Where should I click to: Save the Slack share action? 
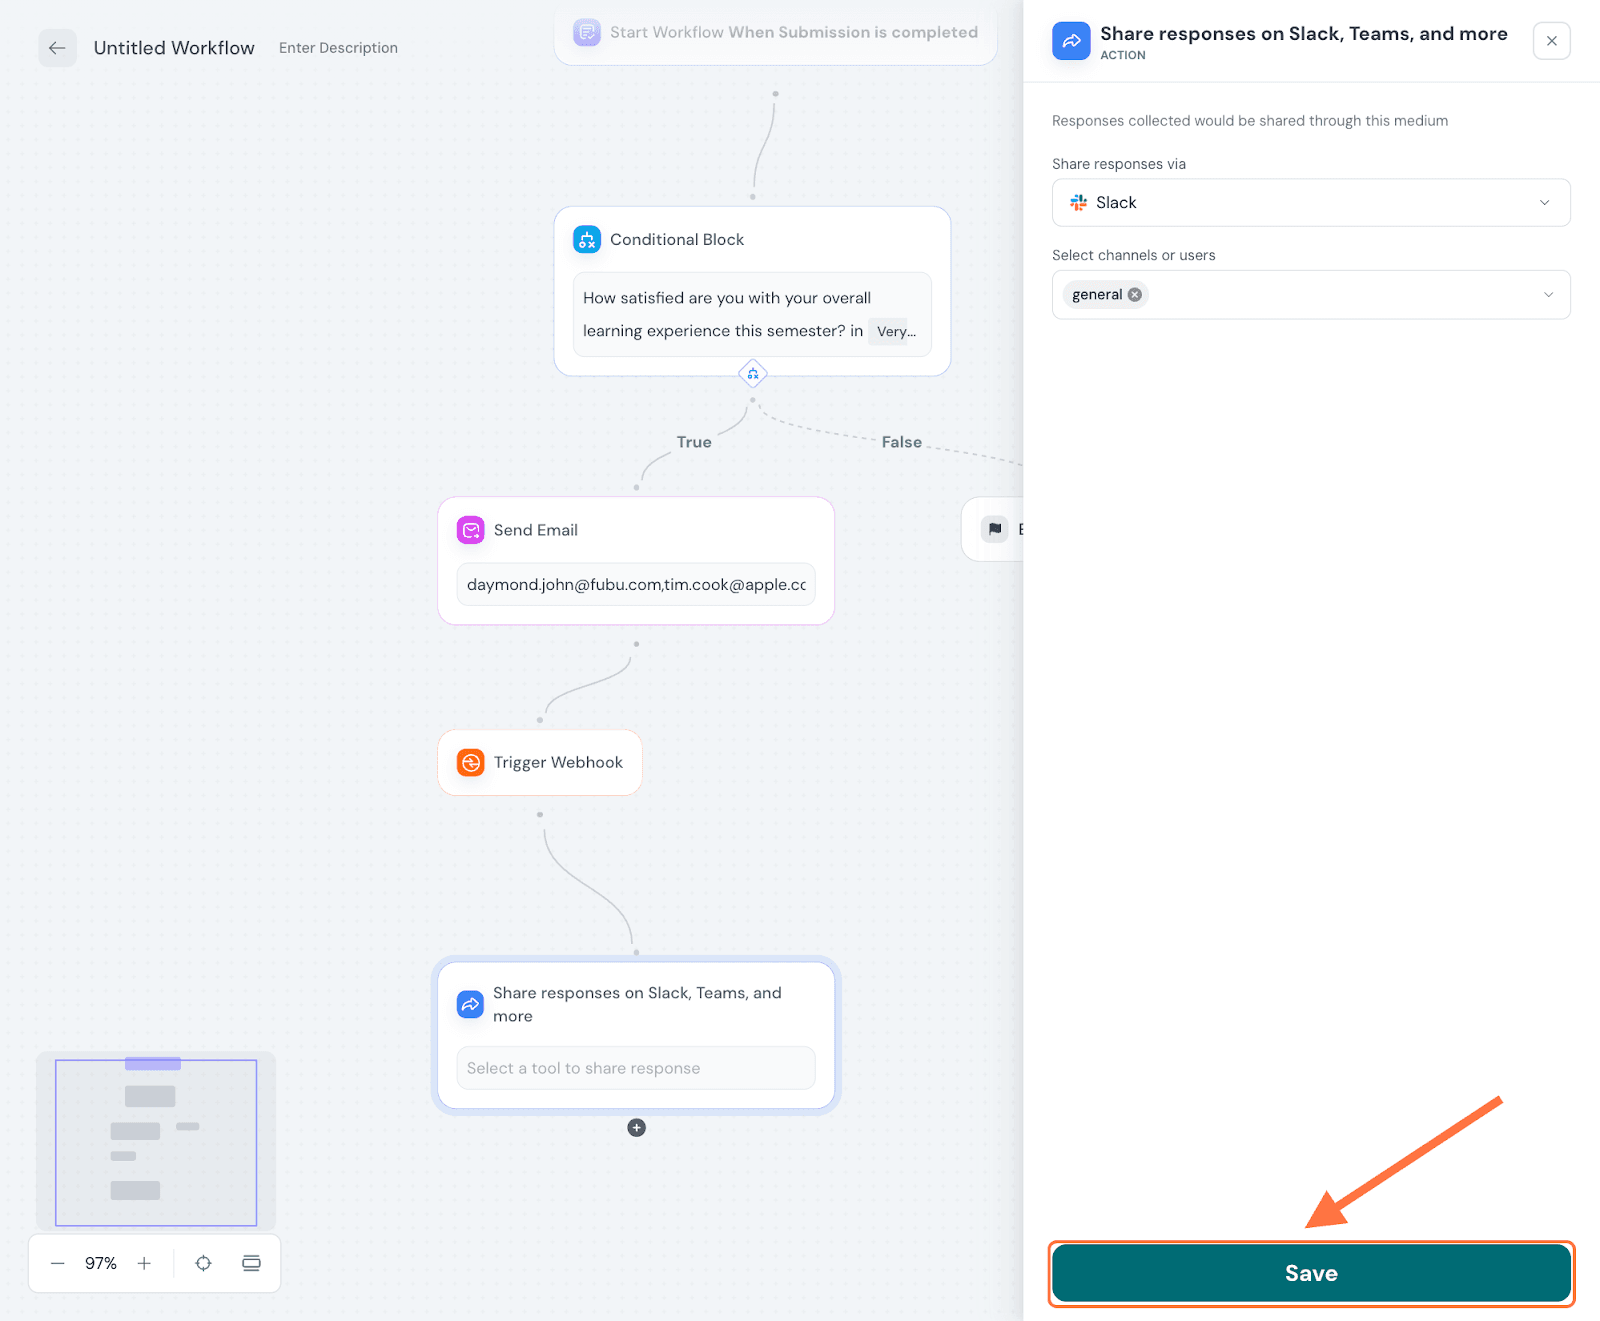point(1310,1273)
